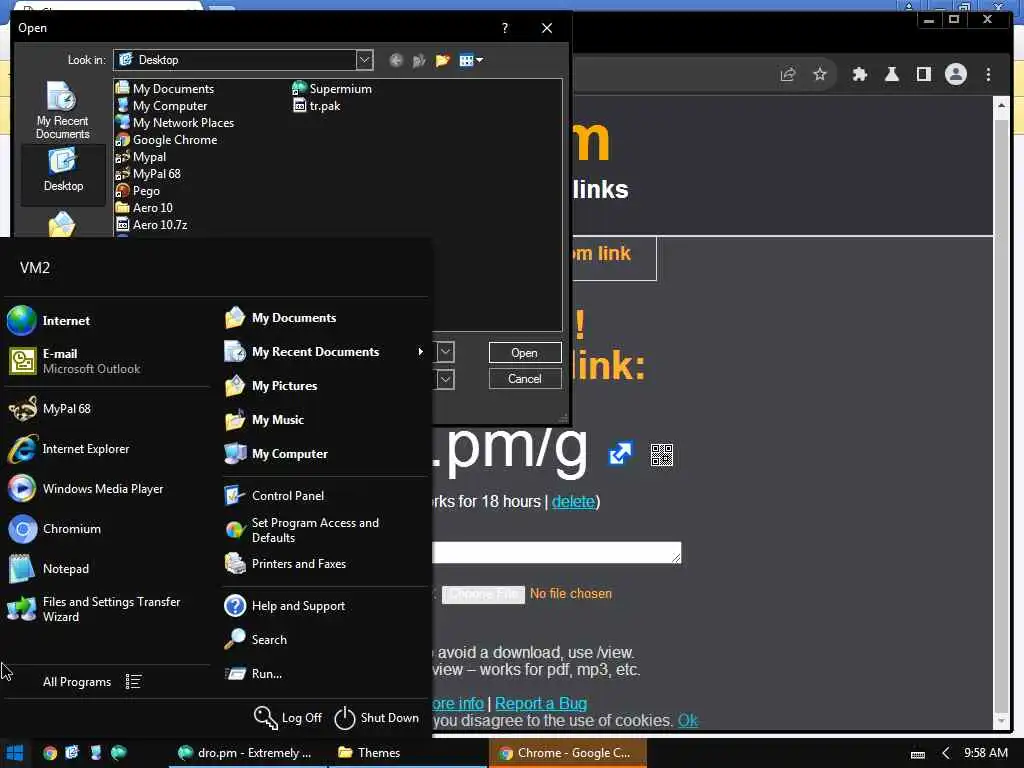Screen dimensions: 1024x768
Task: Open My Computer from Start menu
Action: [276, 454]
